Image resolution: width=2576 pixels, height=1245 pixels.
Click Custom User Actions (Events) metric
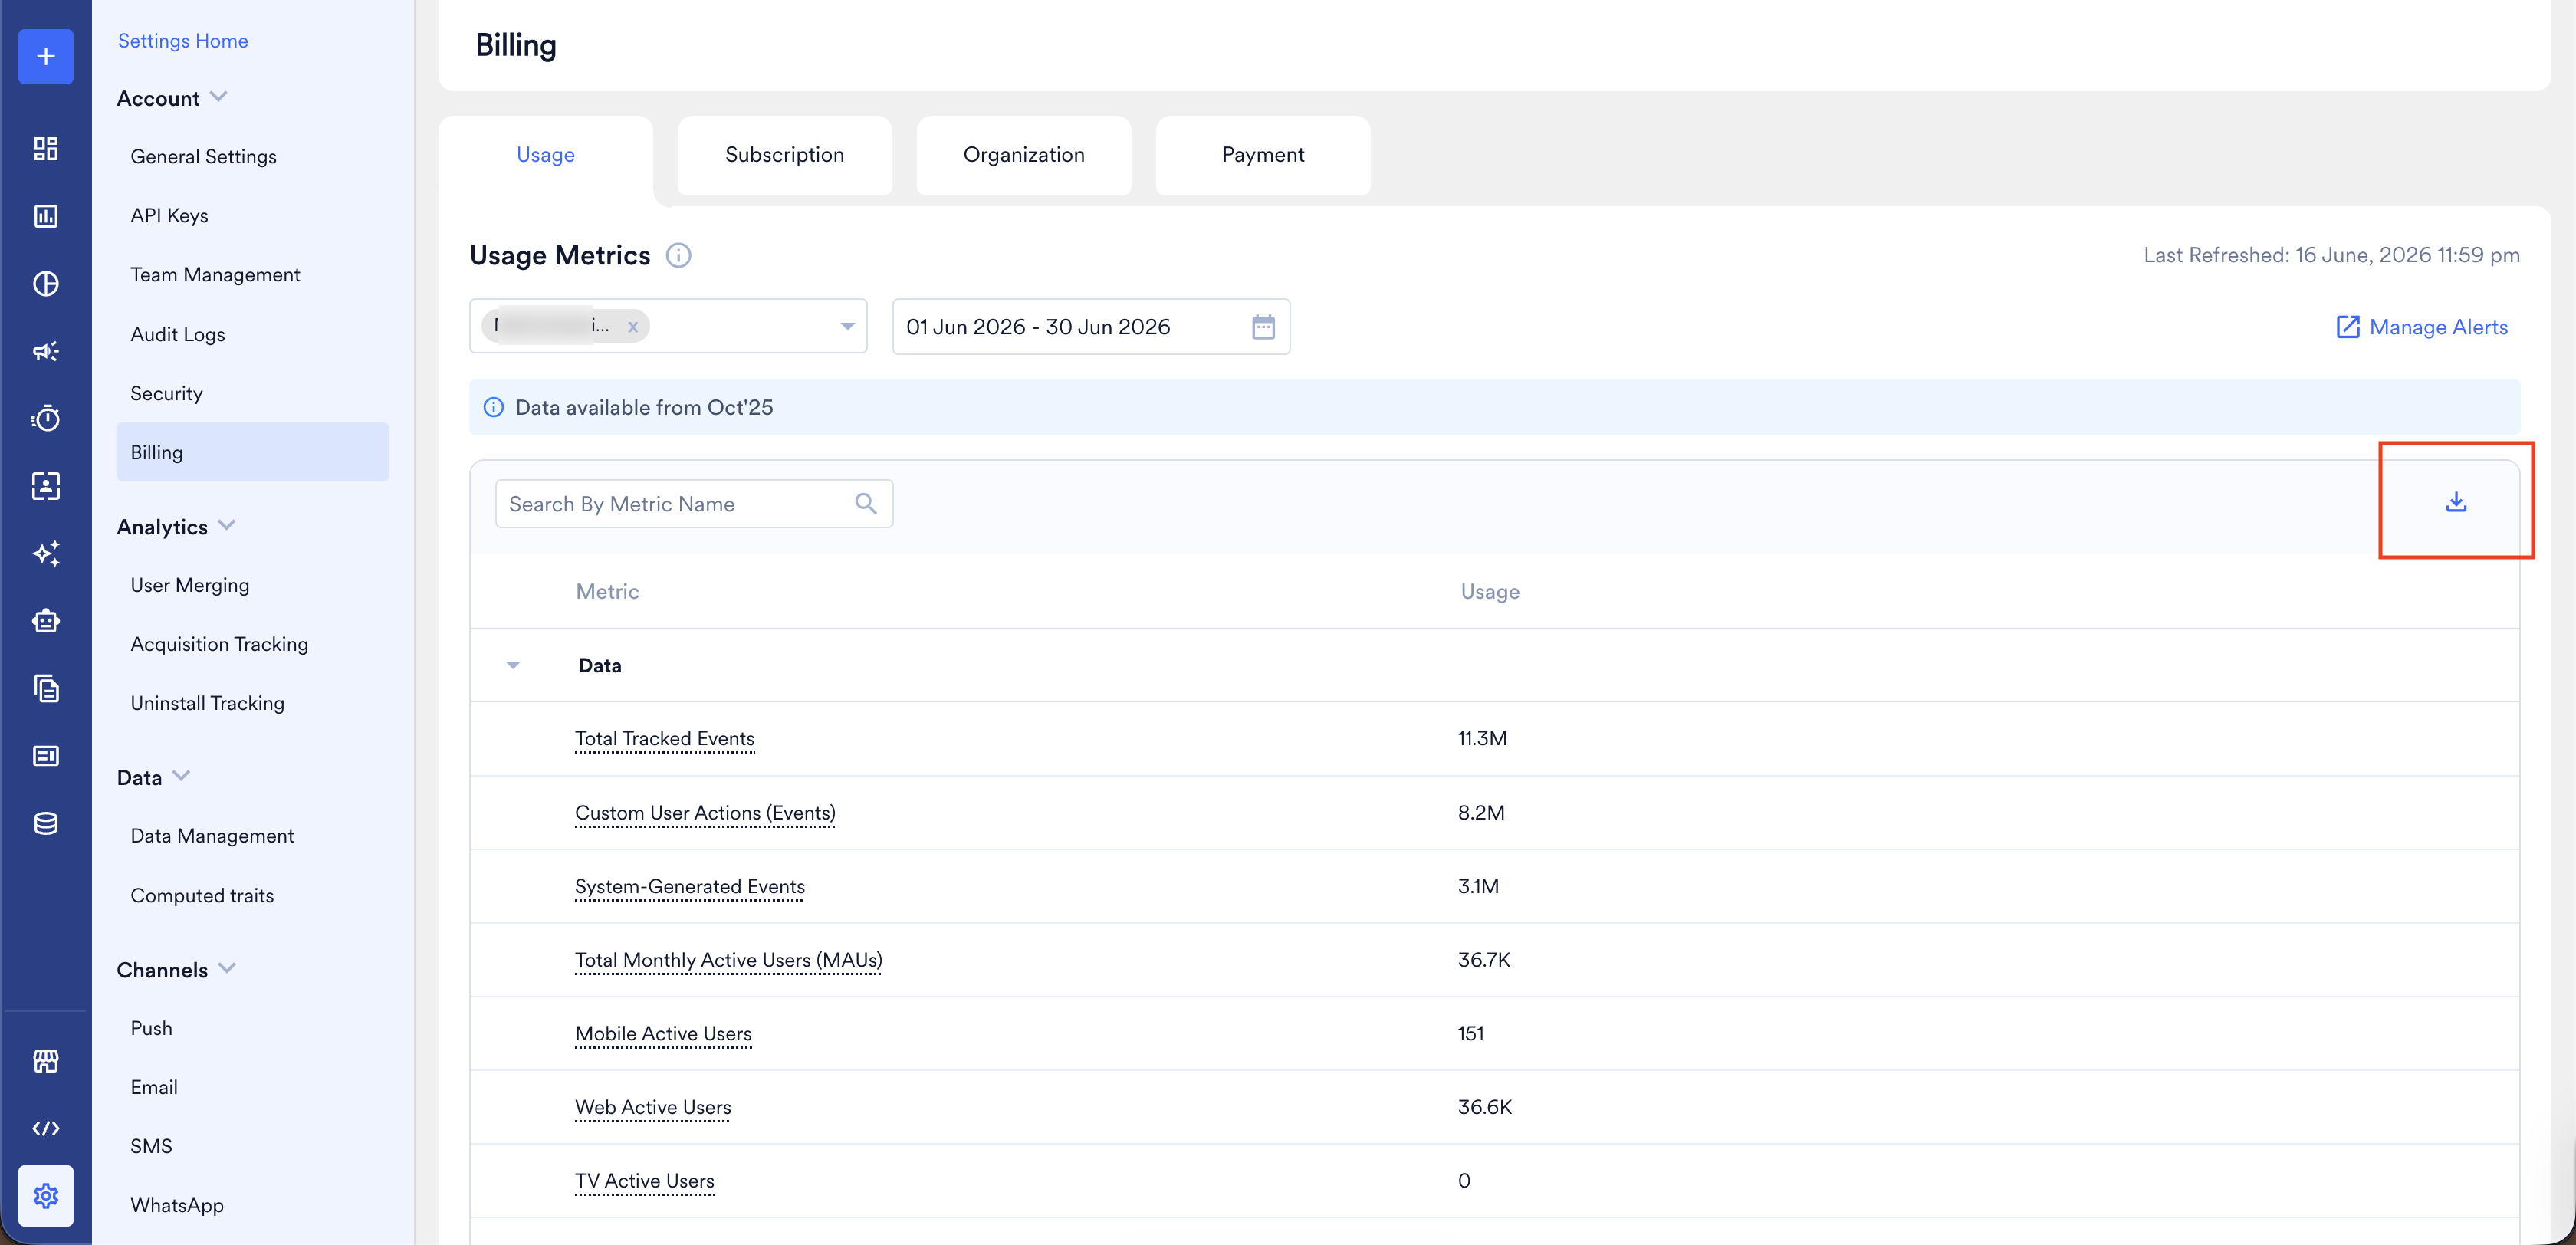coord(705,813)
